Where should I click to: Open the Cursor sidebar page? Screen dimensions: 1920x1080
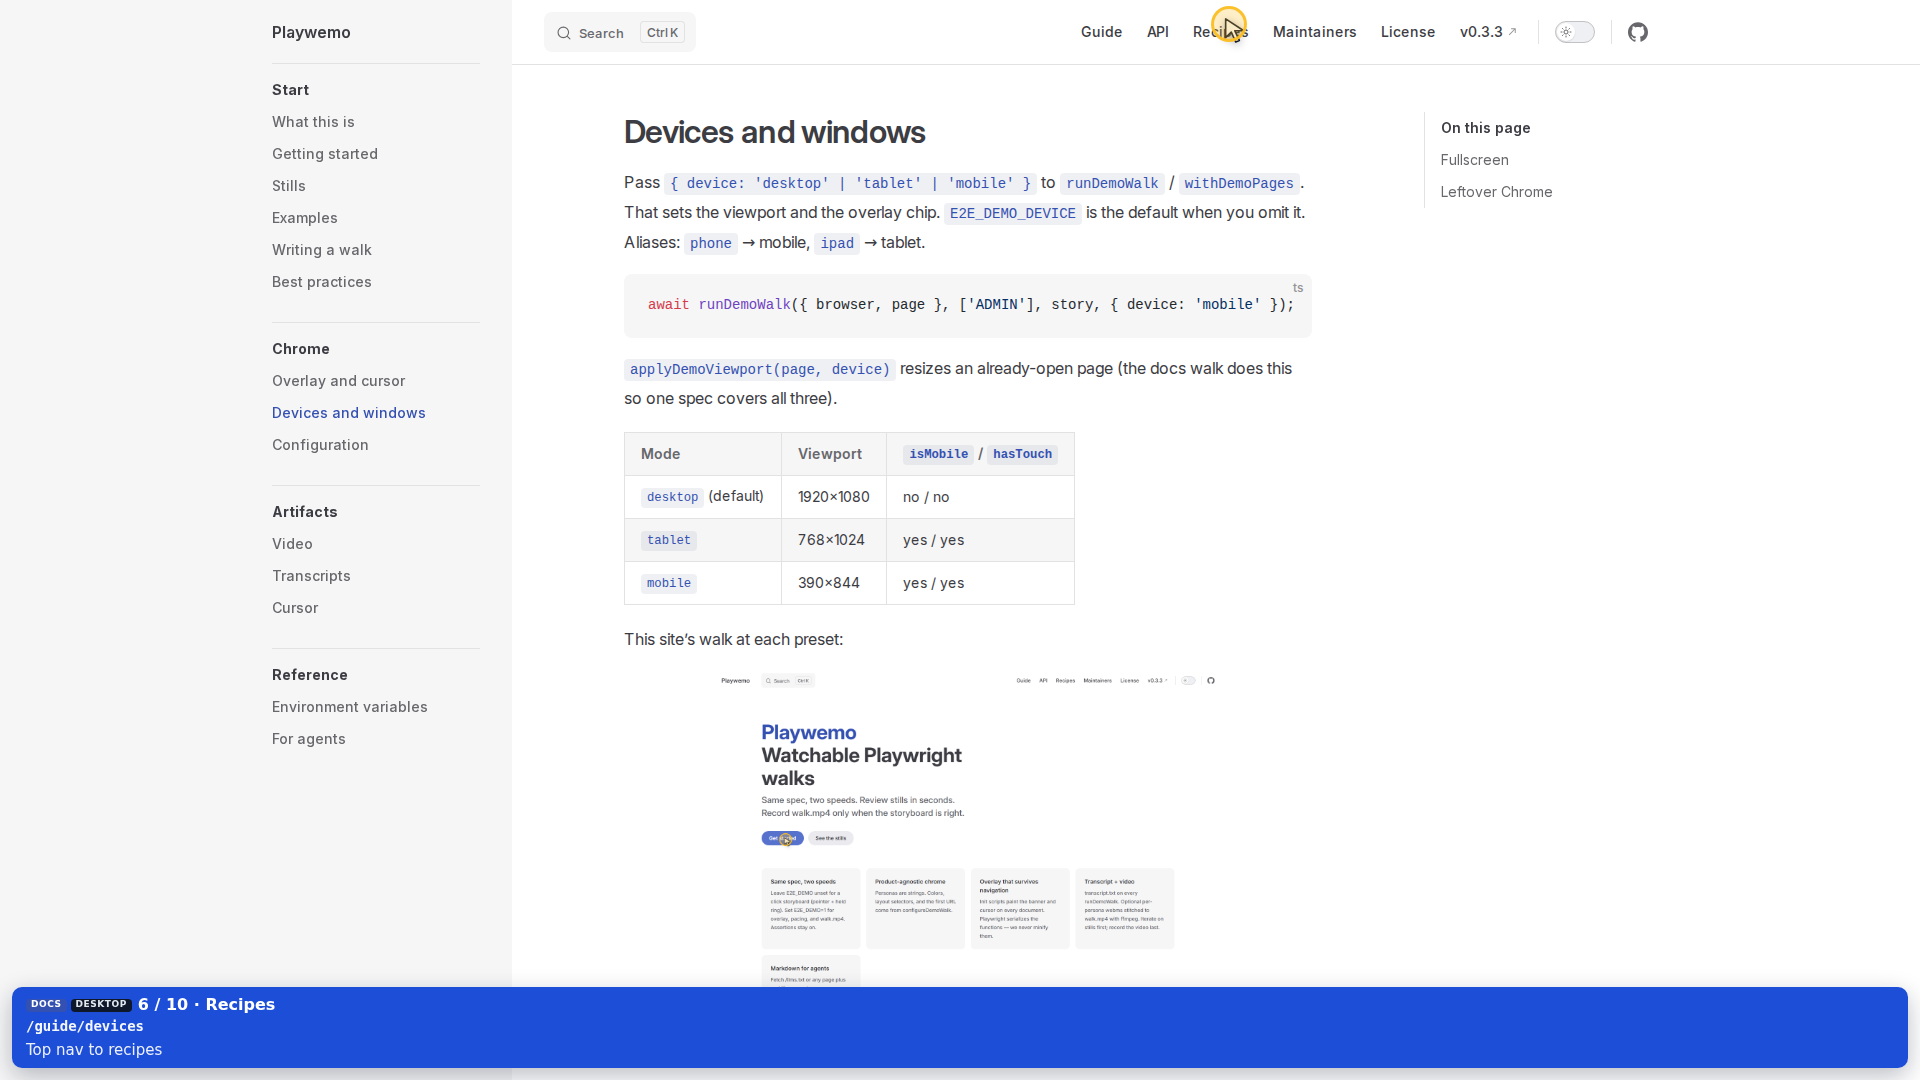(295, 608)
